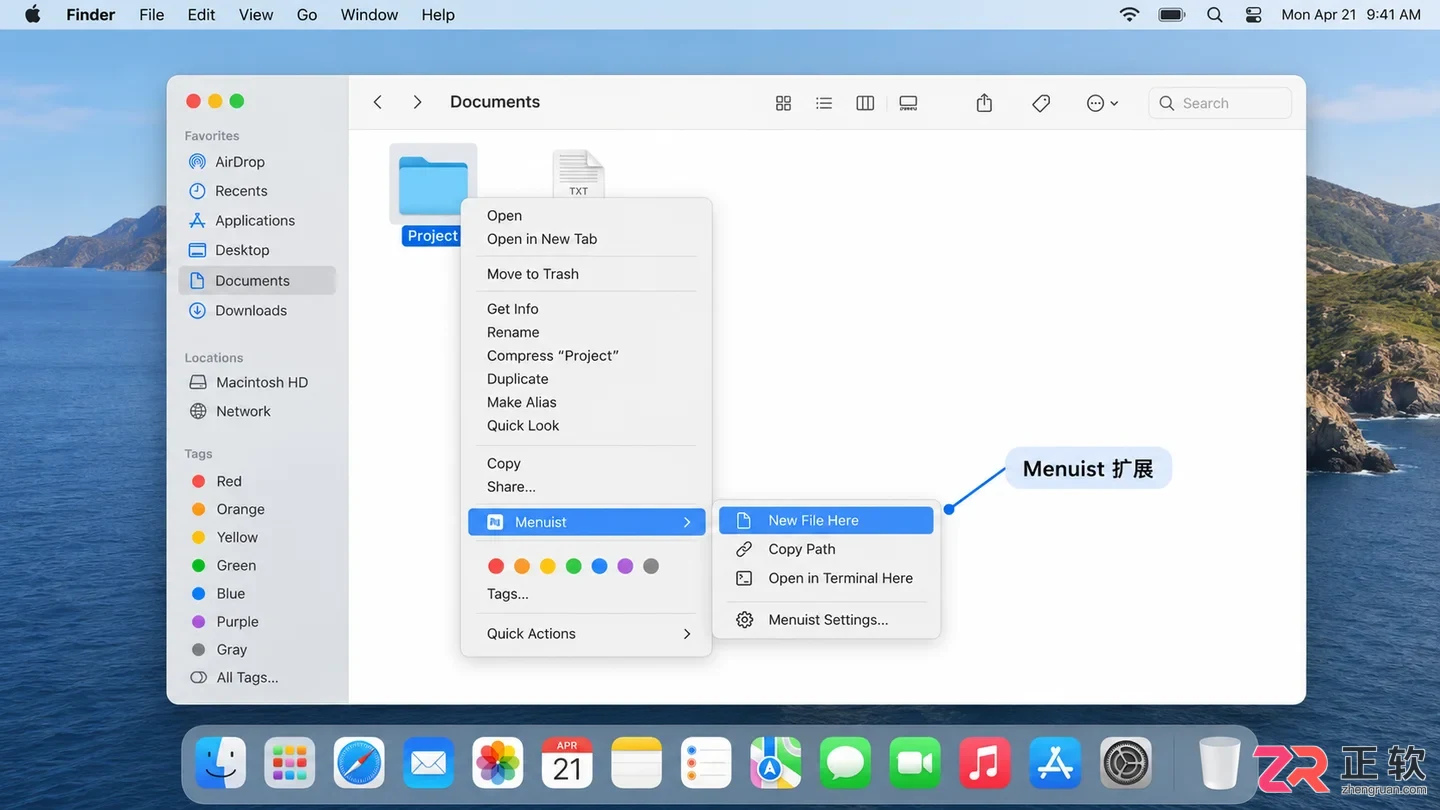1440x810 pixels.
Task: Switch Finder to icon grid view
Action: pyautogui.click(x=783, y=103)
